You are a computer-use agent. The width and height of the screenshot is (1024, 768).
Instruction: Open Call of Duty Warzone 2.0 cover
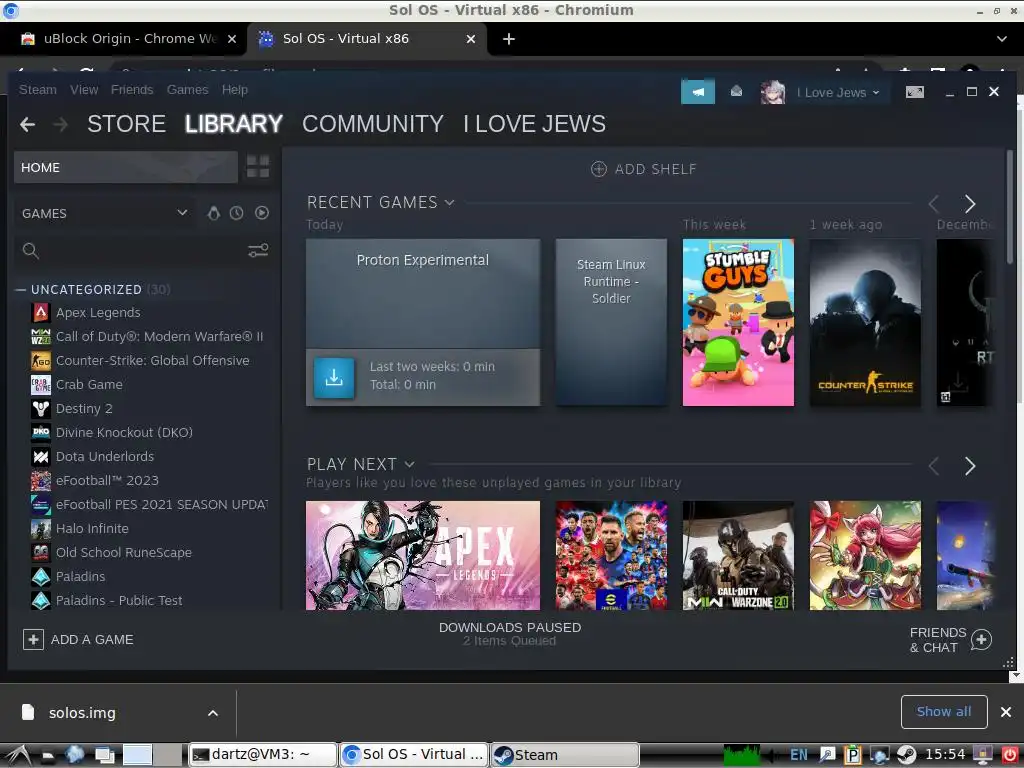(738, 556)
